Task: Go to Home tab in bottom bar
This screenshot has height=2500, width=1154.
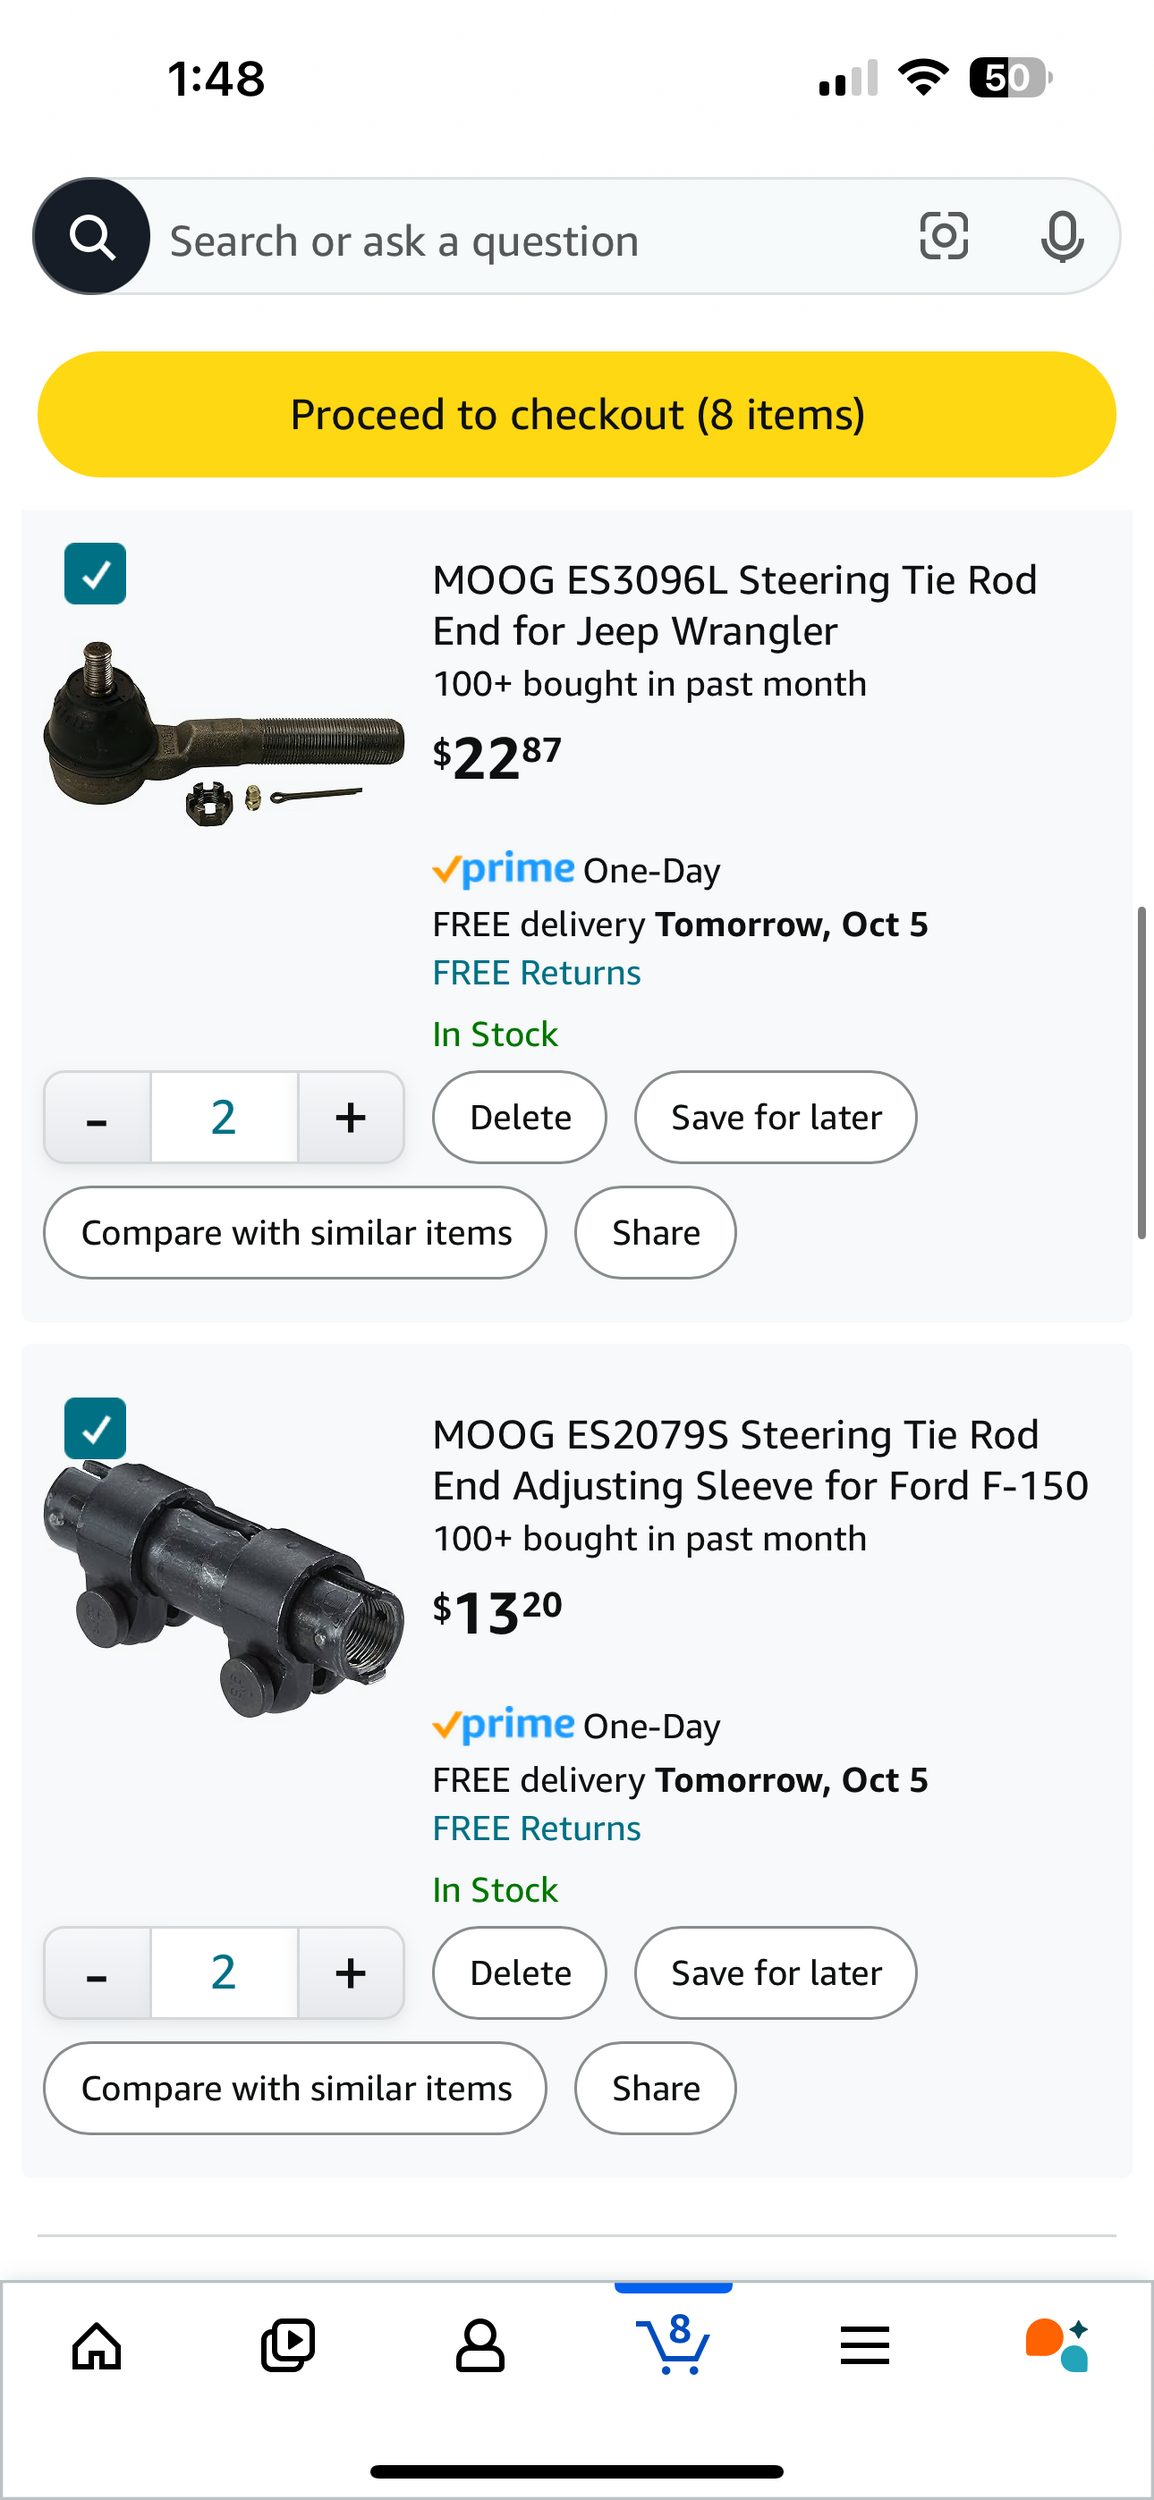Action: [x=97, y=2345]
